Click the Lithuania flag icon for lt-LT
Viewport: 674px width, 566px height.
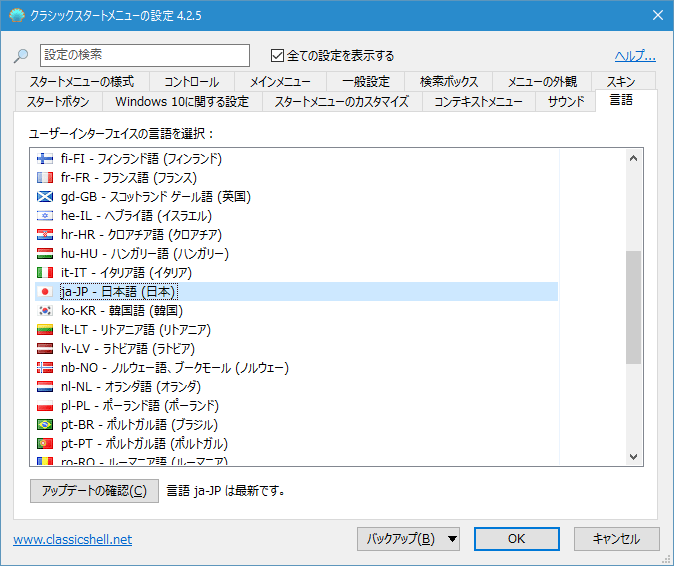pyautogui.click(x=45, y=330)
